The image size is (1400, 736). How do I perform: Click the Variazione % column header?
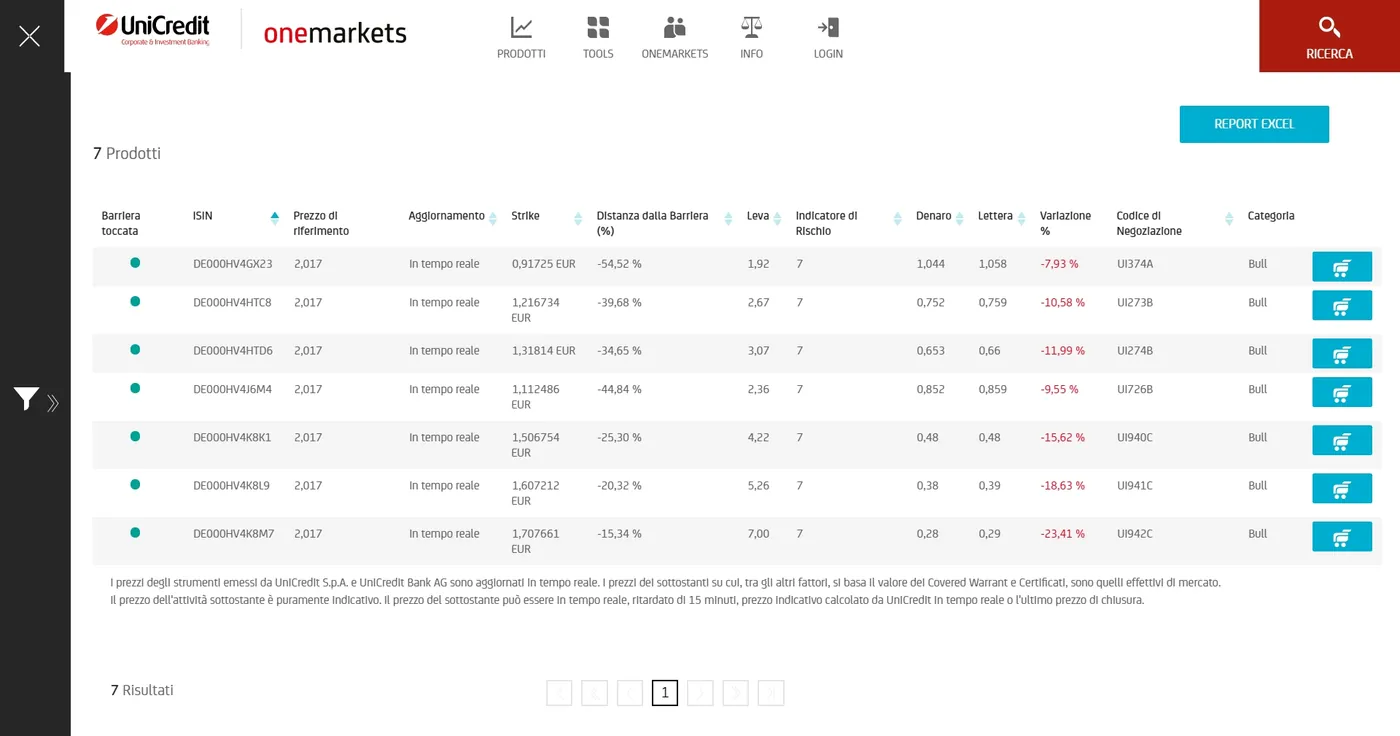point(1065,223)
